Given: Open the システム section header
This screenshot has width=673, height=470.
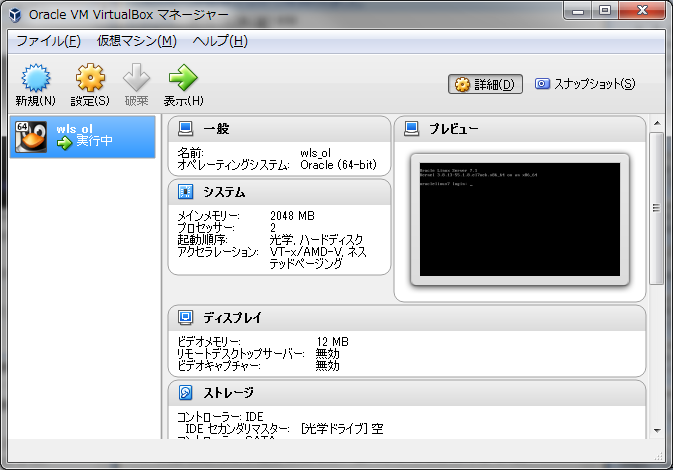Looking at the screenshot, I should click(x=279, y=192).
